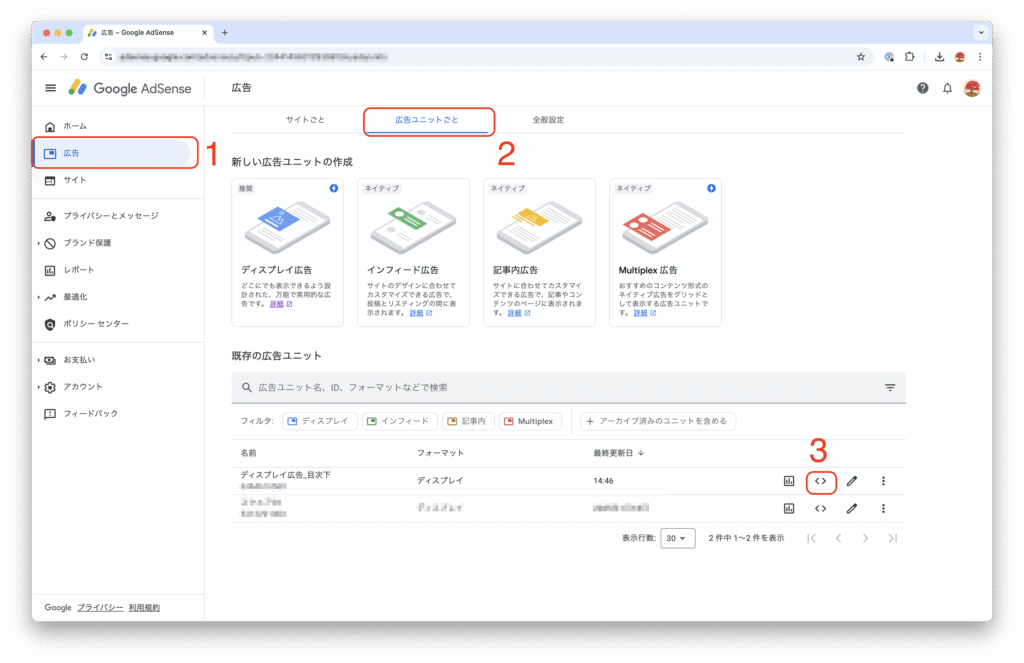The image size is (1024, 663).
Task: Reload the page in Chrome
Action: click(x=84, y=57)
